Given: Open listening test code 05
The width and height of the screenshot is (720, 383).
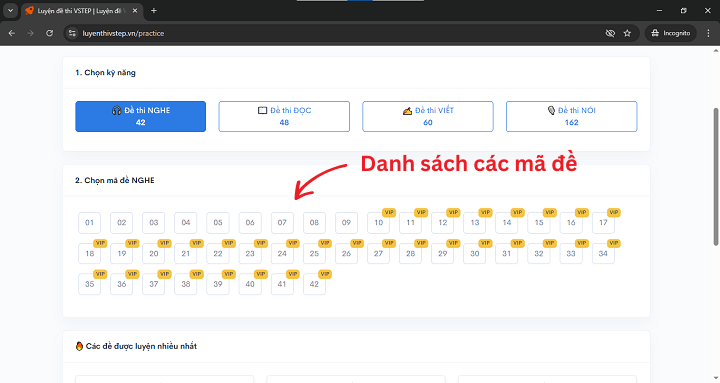Looking at the screenshot, I should pyautogui.click(x=218, y=223).
